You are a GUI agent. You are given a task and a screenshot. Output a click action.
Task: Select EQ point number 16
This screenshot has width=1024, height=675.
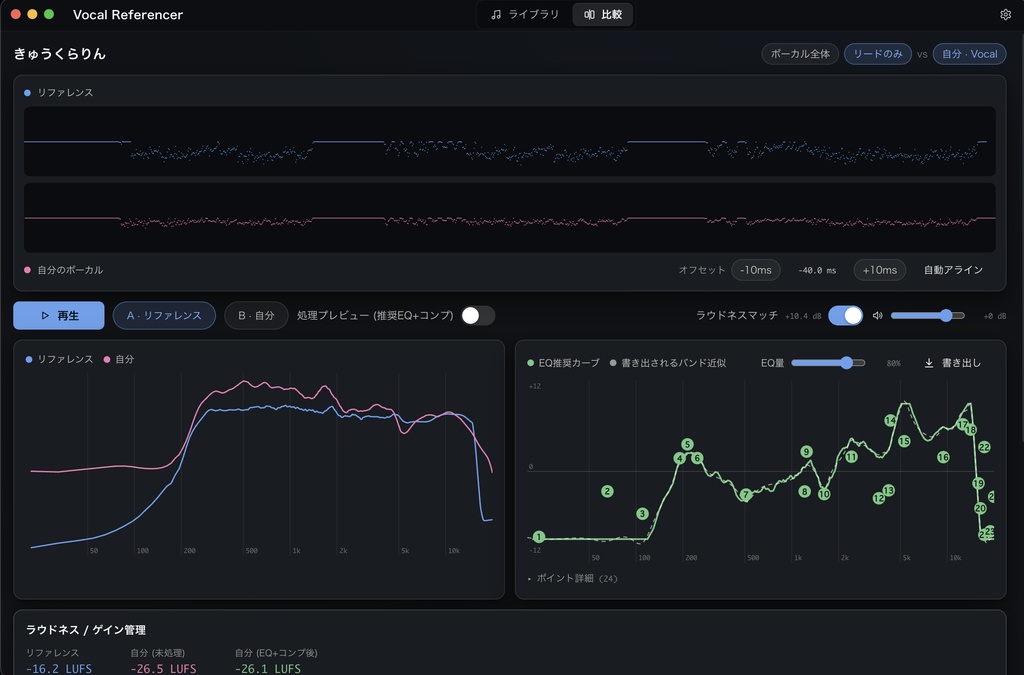point(942,457)
